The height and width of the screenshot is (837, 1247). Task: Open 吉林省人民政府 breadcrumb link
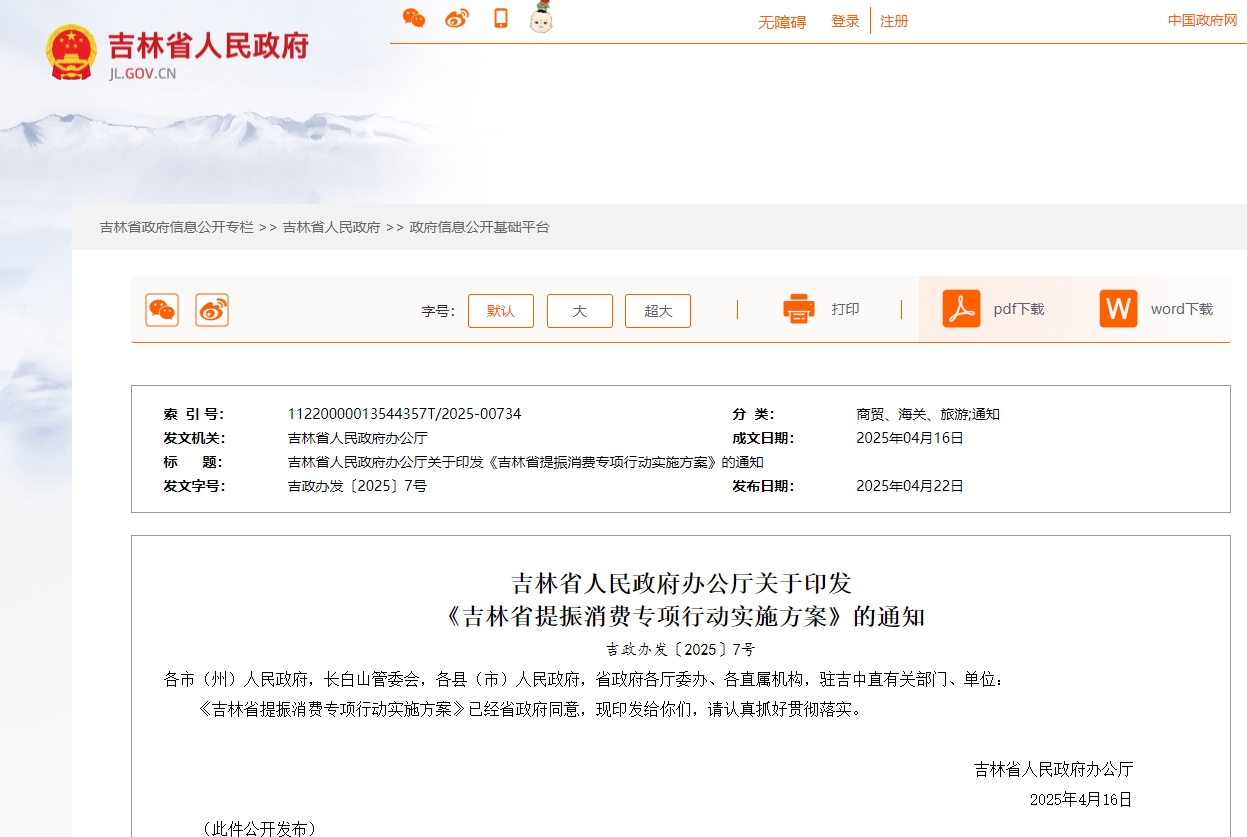[x=331, y=227]
